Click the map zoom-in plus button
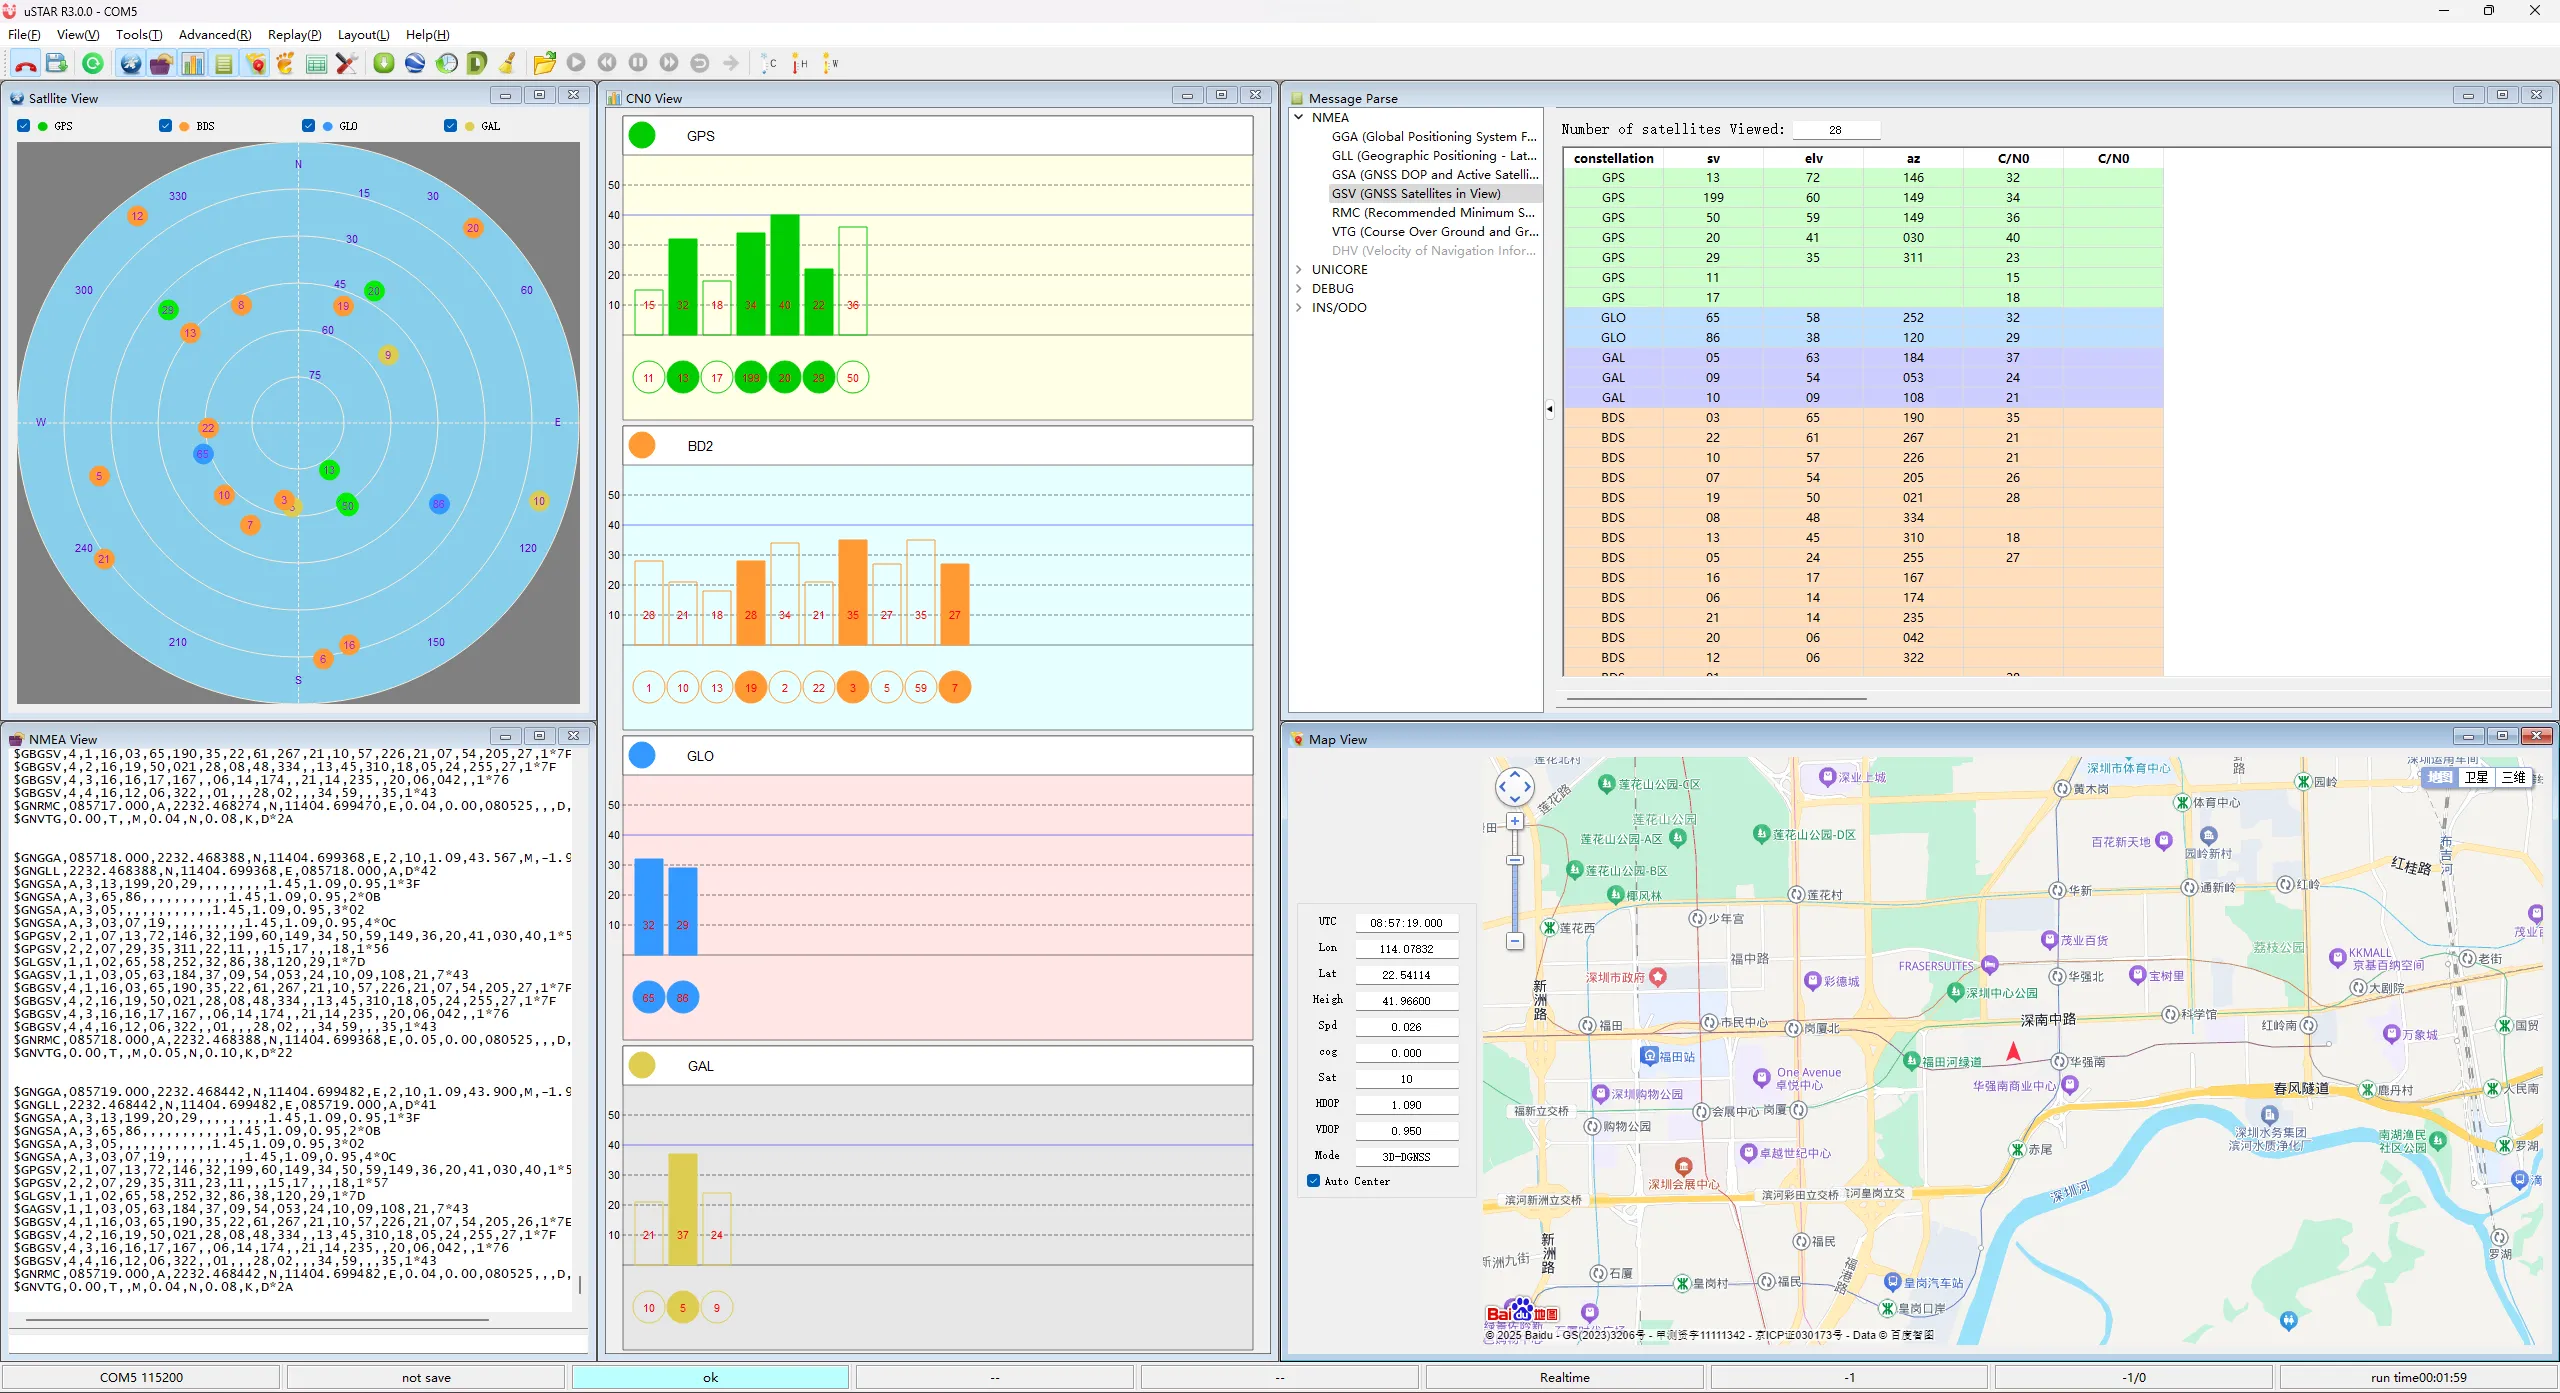This screenshot has width=2560, height=1393. click(1515, 822)
